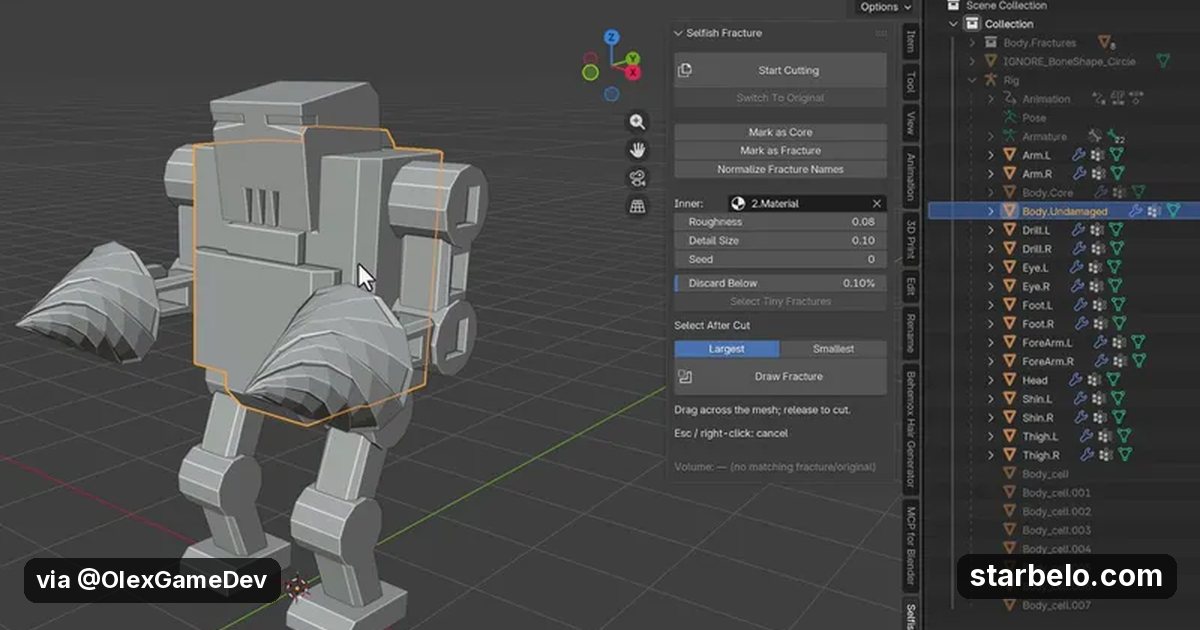Image resolution: width=1200 pixels, height=630 pixels.
Task: Switch perspective/orthographic with the grid icon
Action: 637,206
